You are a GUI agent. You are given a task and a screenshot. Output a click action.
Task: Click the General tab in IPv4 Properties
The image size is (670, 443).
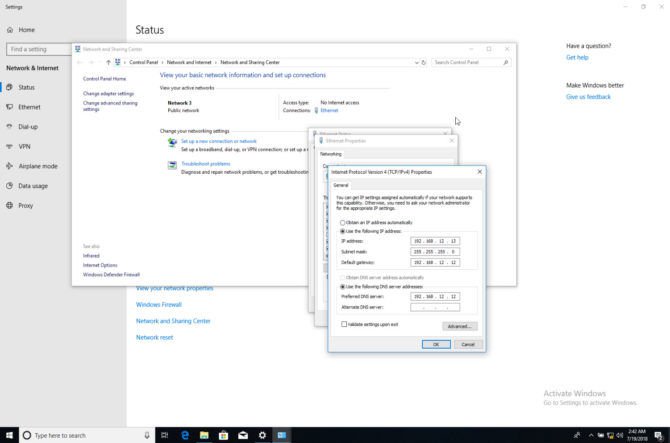click(340, 185)
